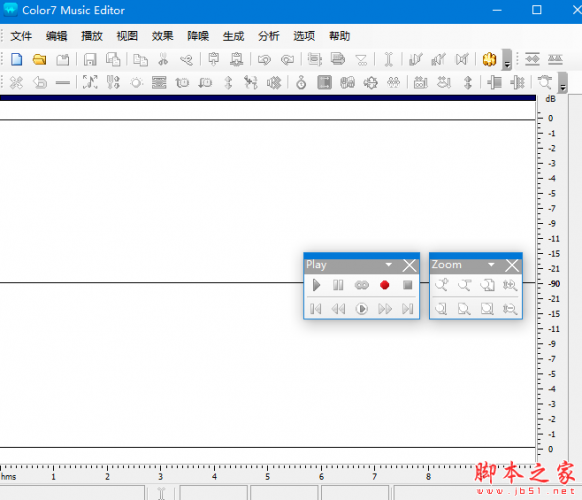Rewind with the double-left arrows
The image size is (582, 500).
[x=338, y=309]
